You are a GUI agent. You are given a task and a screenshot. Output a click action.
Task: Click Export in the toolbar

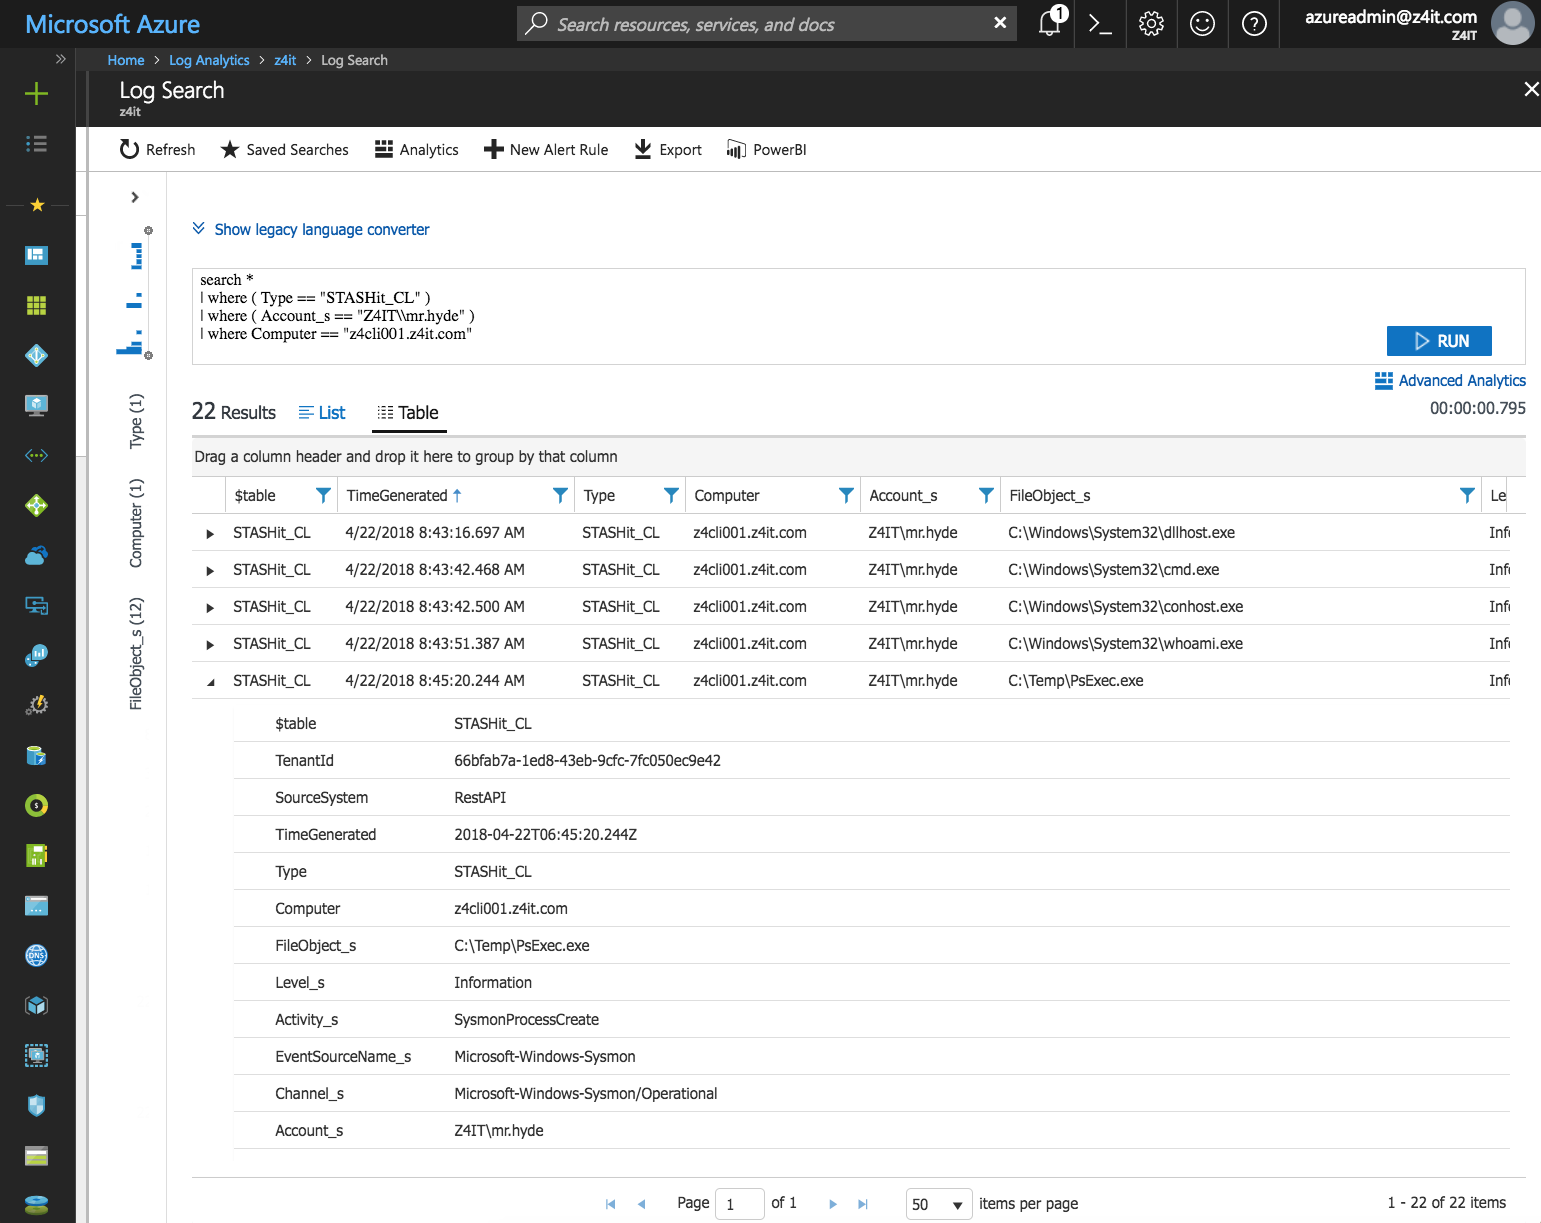tap(668, 150)
